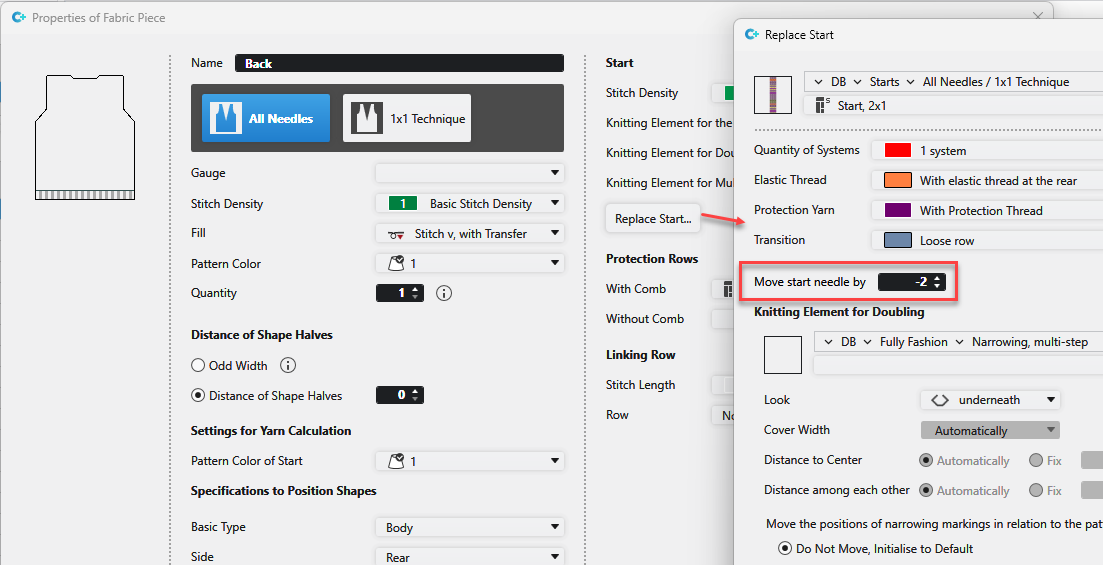Screen dimensions: 1103x565
Task: Click the Replace Start... button
Action: [x=653, y=219]
